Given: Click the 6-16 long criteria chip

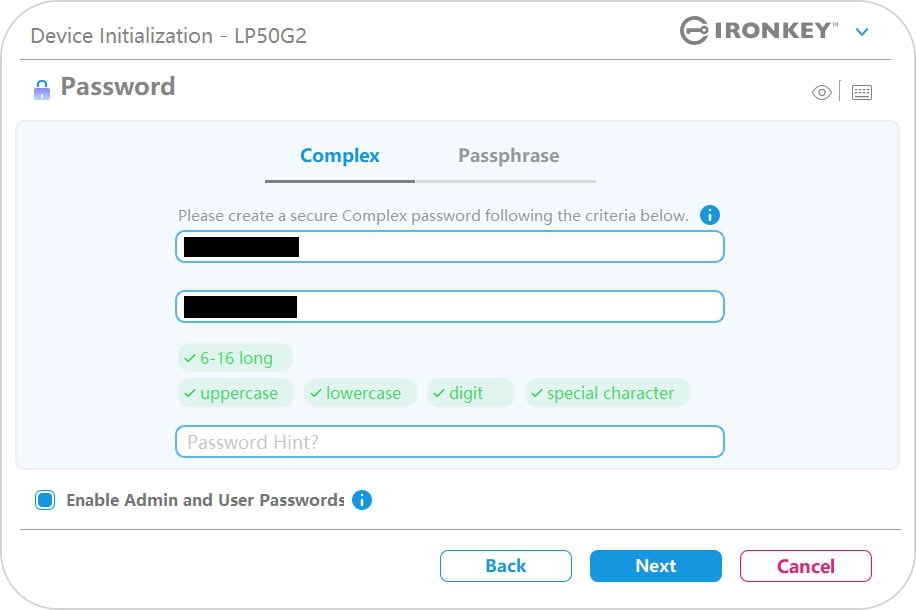Looking at the screenshot, I should [x=235, y=358].
